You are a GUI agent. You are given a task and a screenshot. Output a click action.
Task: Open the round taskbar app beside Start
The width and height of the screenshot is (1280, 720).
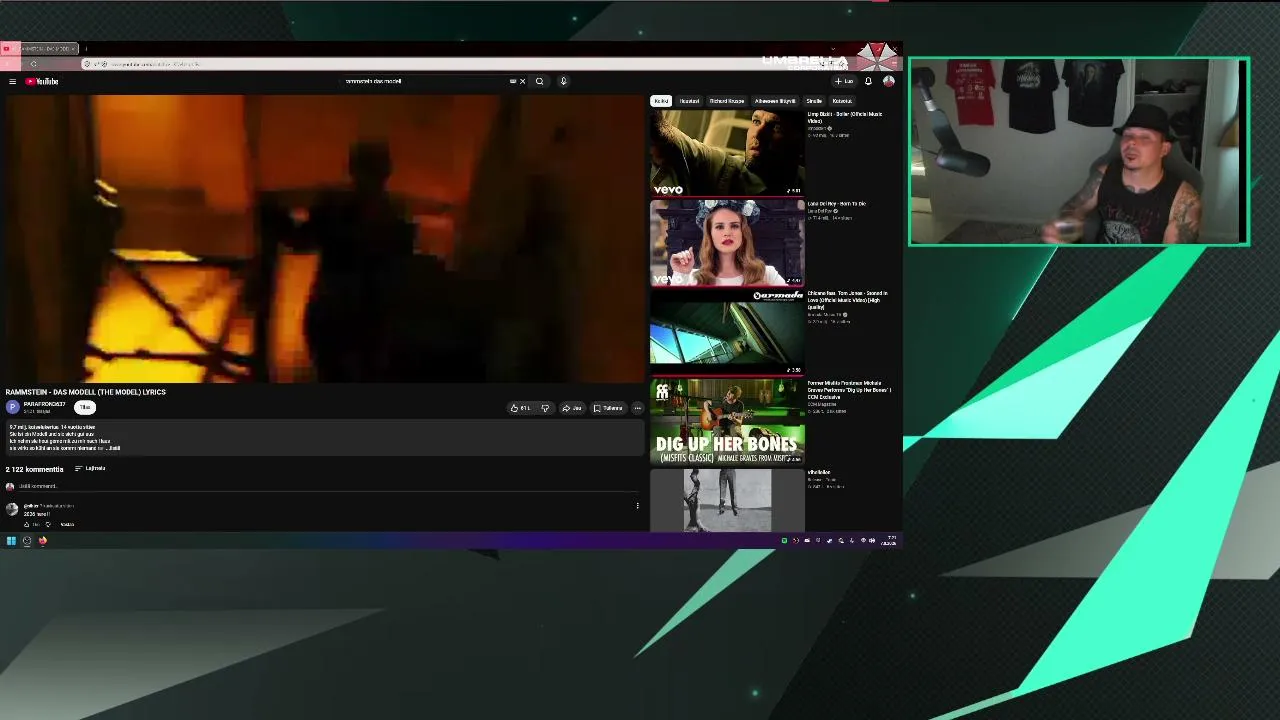pos(27,541)
